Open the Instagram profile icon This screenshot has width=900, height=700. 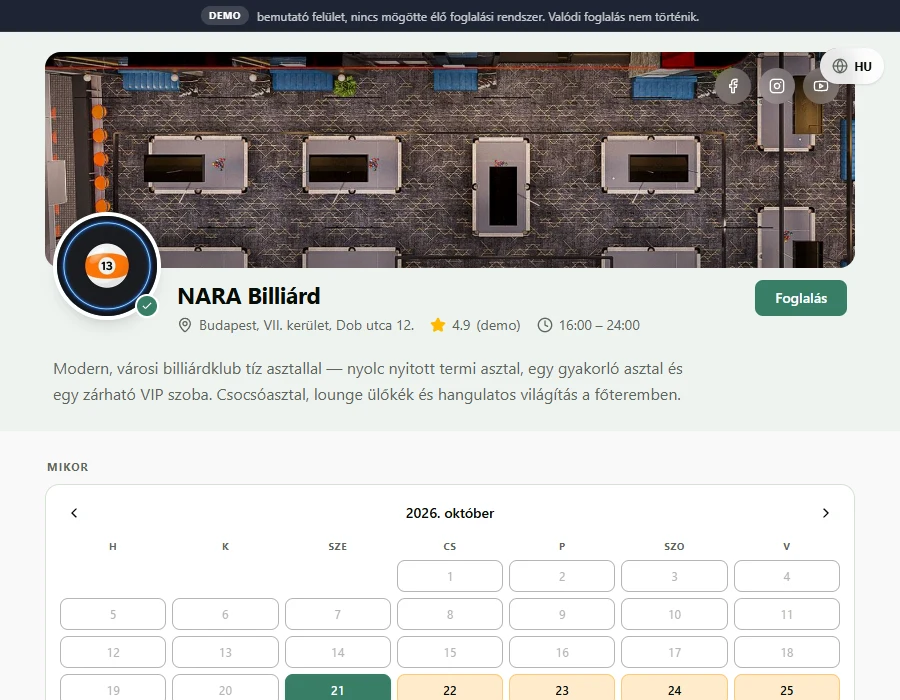coord(777,86)
